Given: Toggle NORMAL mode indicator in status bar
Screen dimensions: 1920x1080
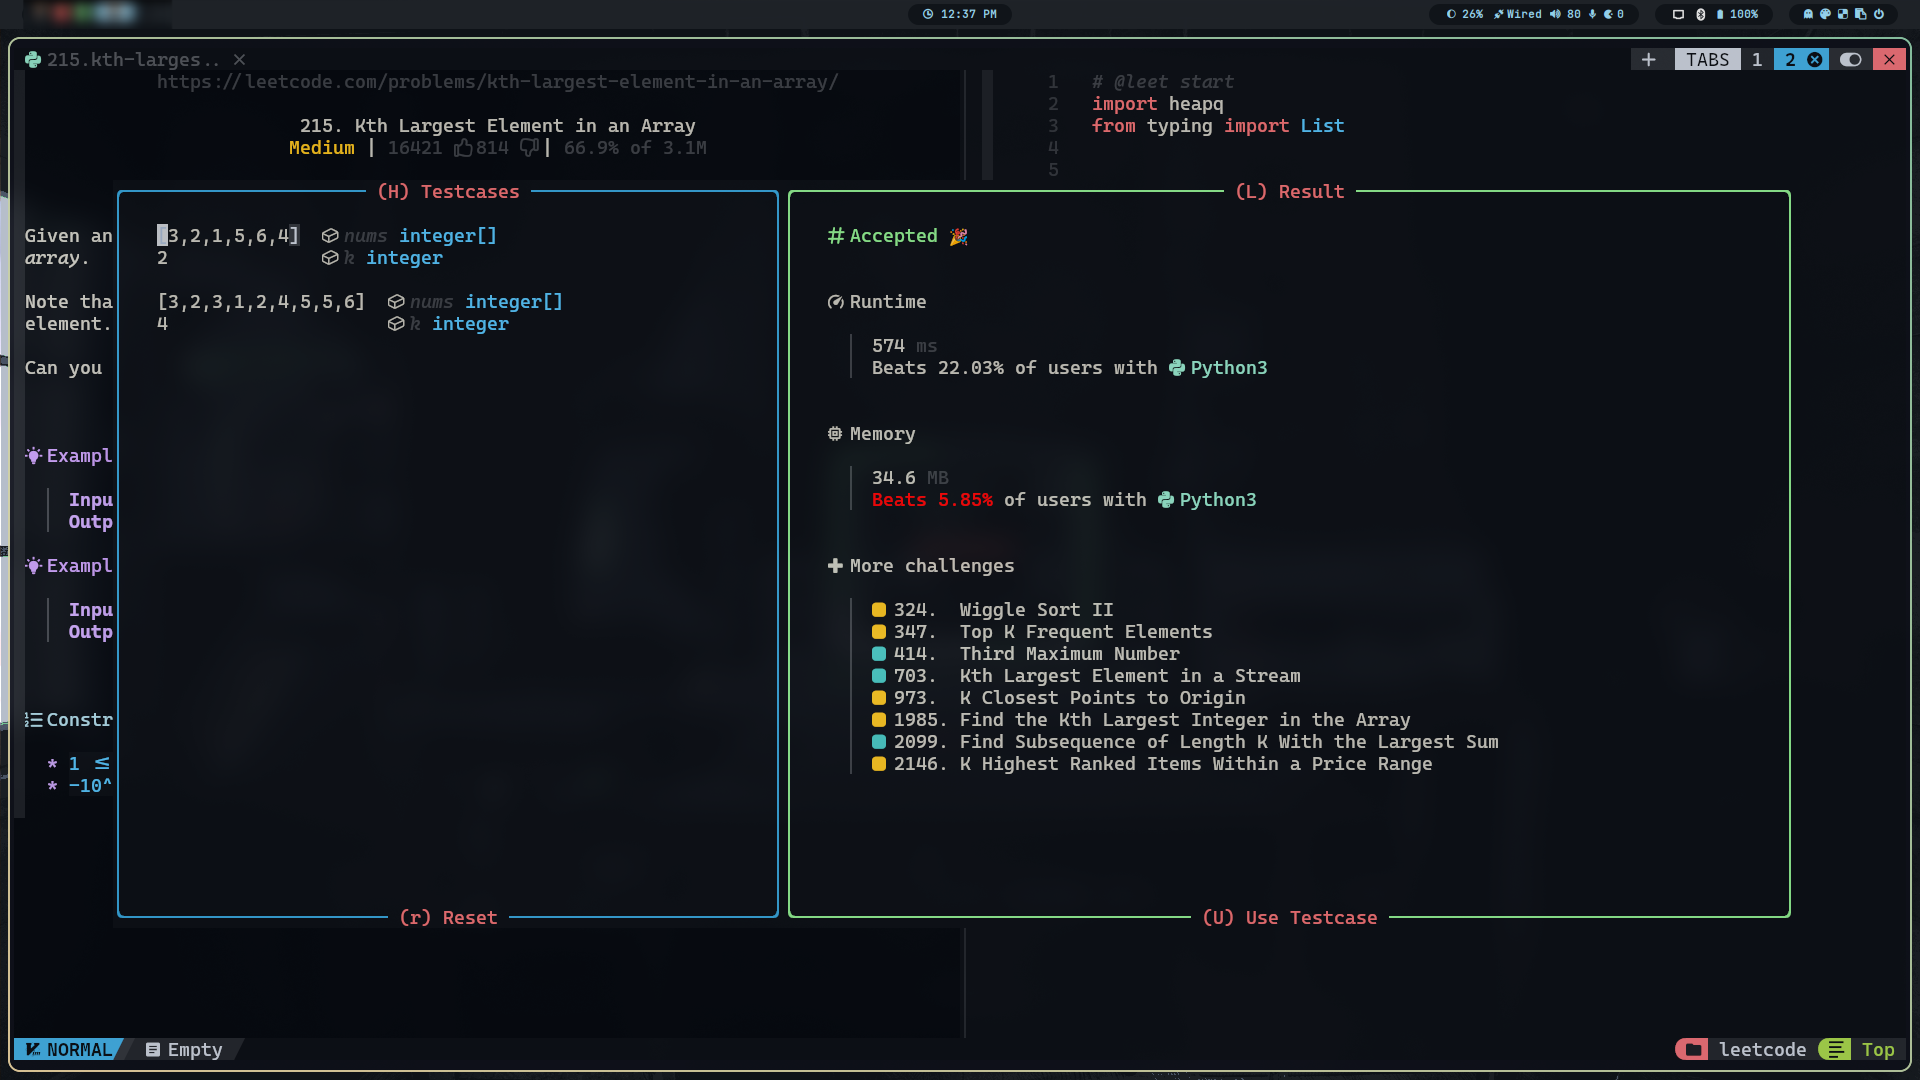Looking at the screenshot, I should pos(69,1048).
